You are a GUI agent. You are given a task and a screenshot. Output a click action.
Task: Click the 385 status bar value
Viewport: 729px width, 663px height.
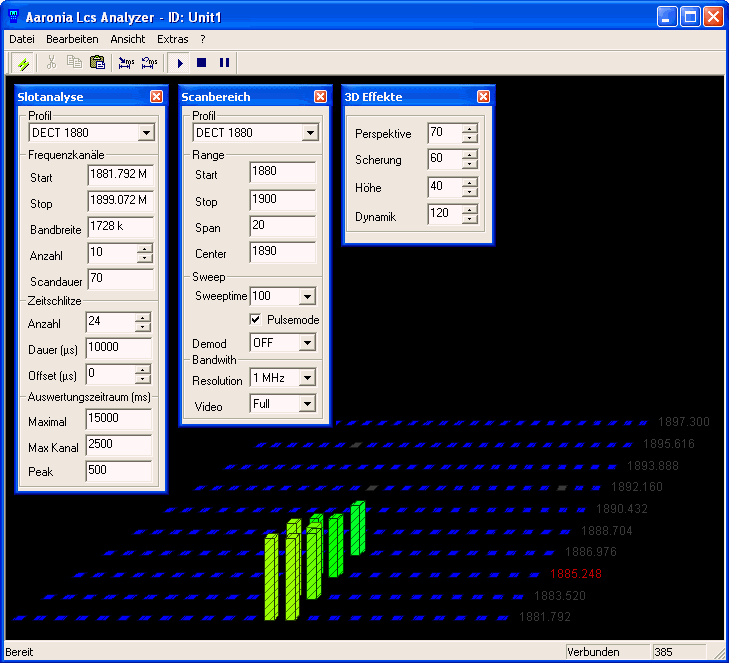point(679,652)
